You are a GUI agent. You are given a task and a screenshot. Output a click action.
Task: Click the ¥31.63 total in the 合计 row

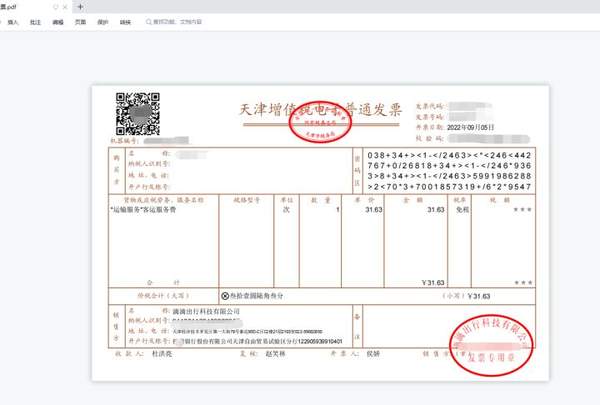[433, 283]
